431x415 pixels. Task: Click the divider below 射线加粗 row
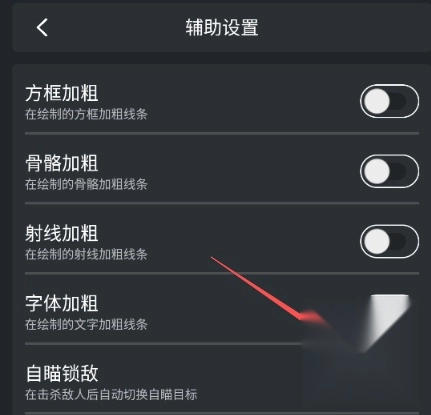tap(222, 273)
